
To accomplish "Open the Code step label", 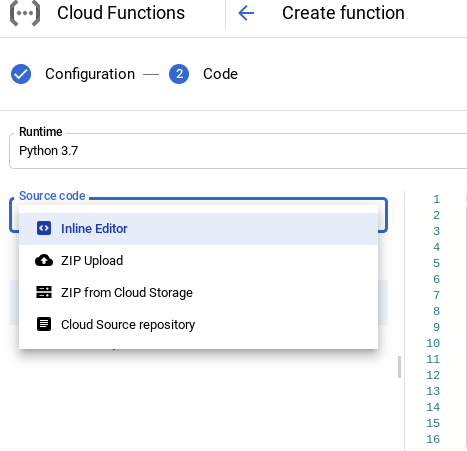I will coord(220,74).
